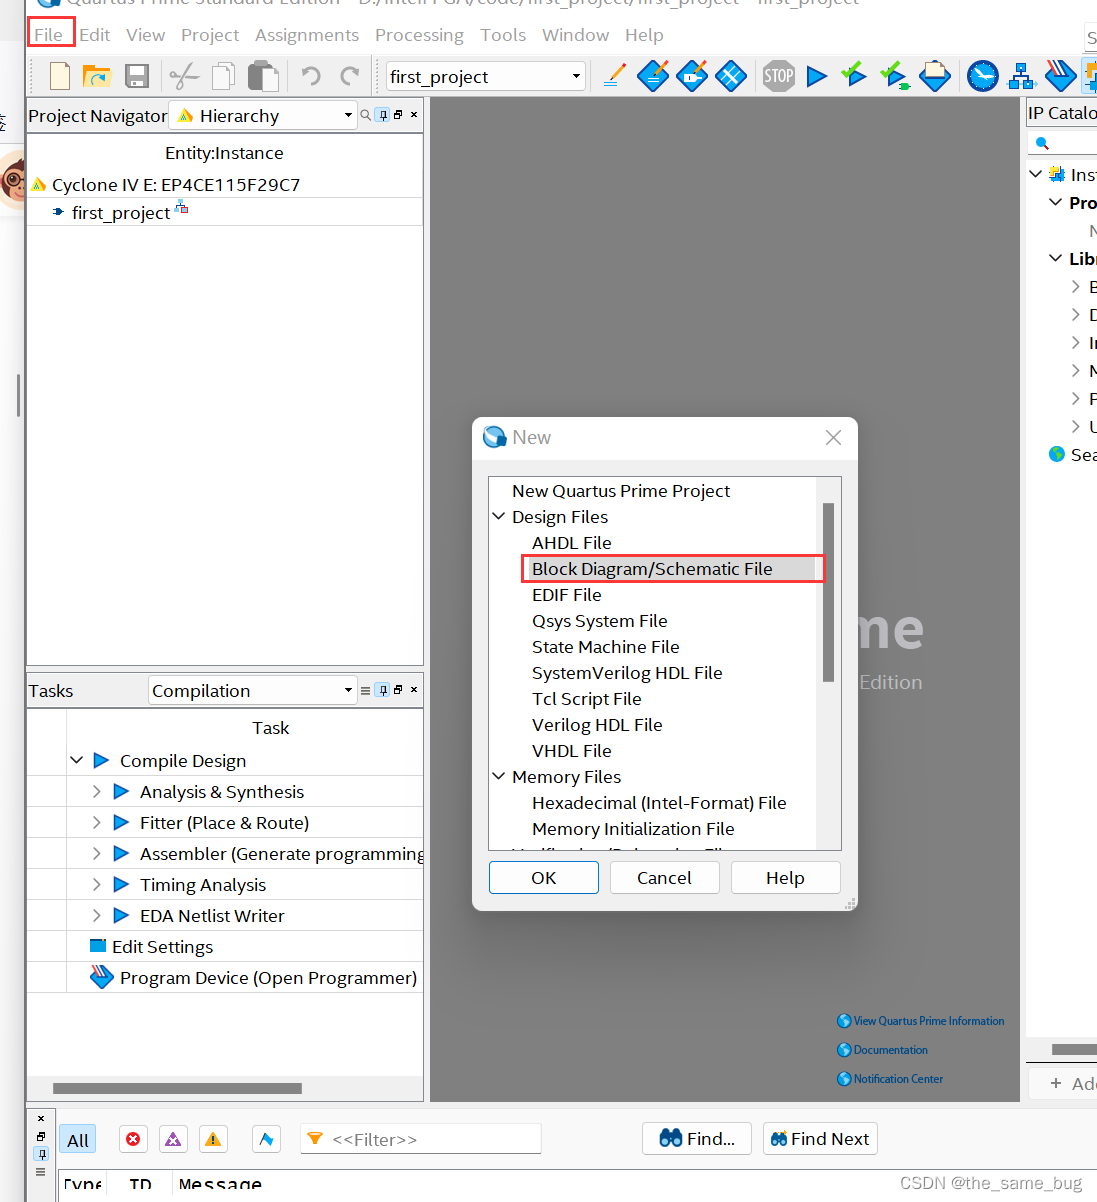
Task: Open the Programmer toolbar icon
Action: 1060,76
